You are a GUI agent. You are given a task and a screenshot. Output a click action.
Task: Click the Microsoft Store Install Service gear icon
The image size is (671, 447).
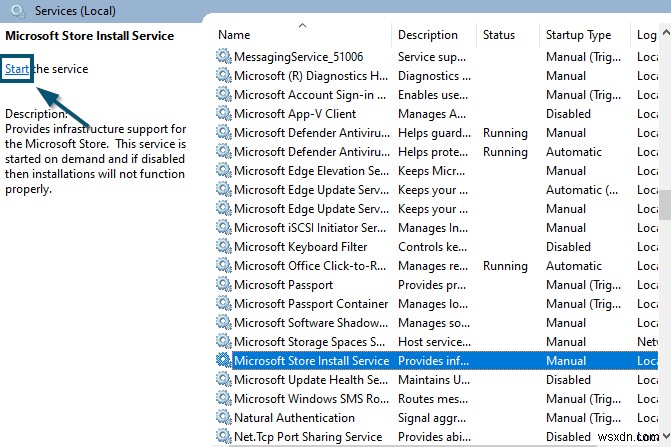(x=224, y=360)
